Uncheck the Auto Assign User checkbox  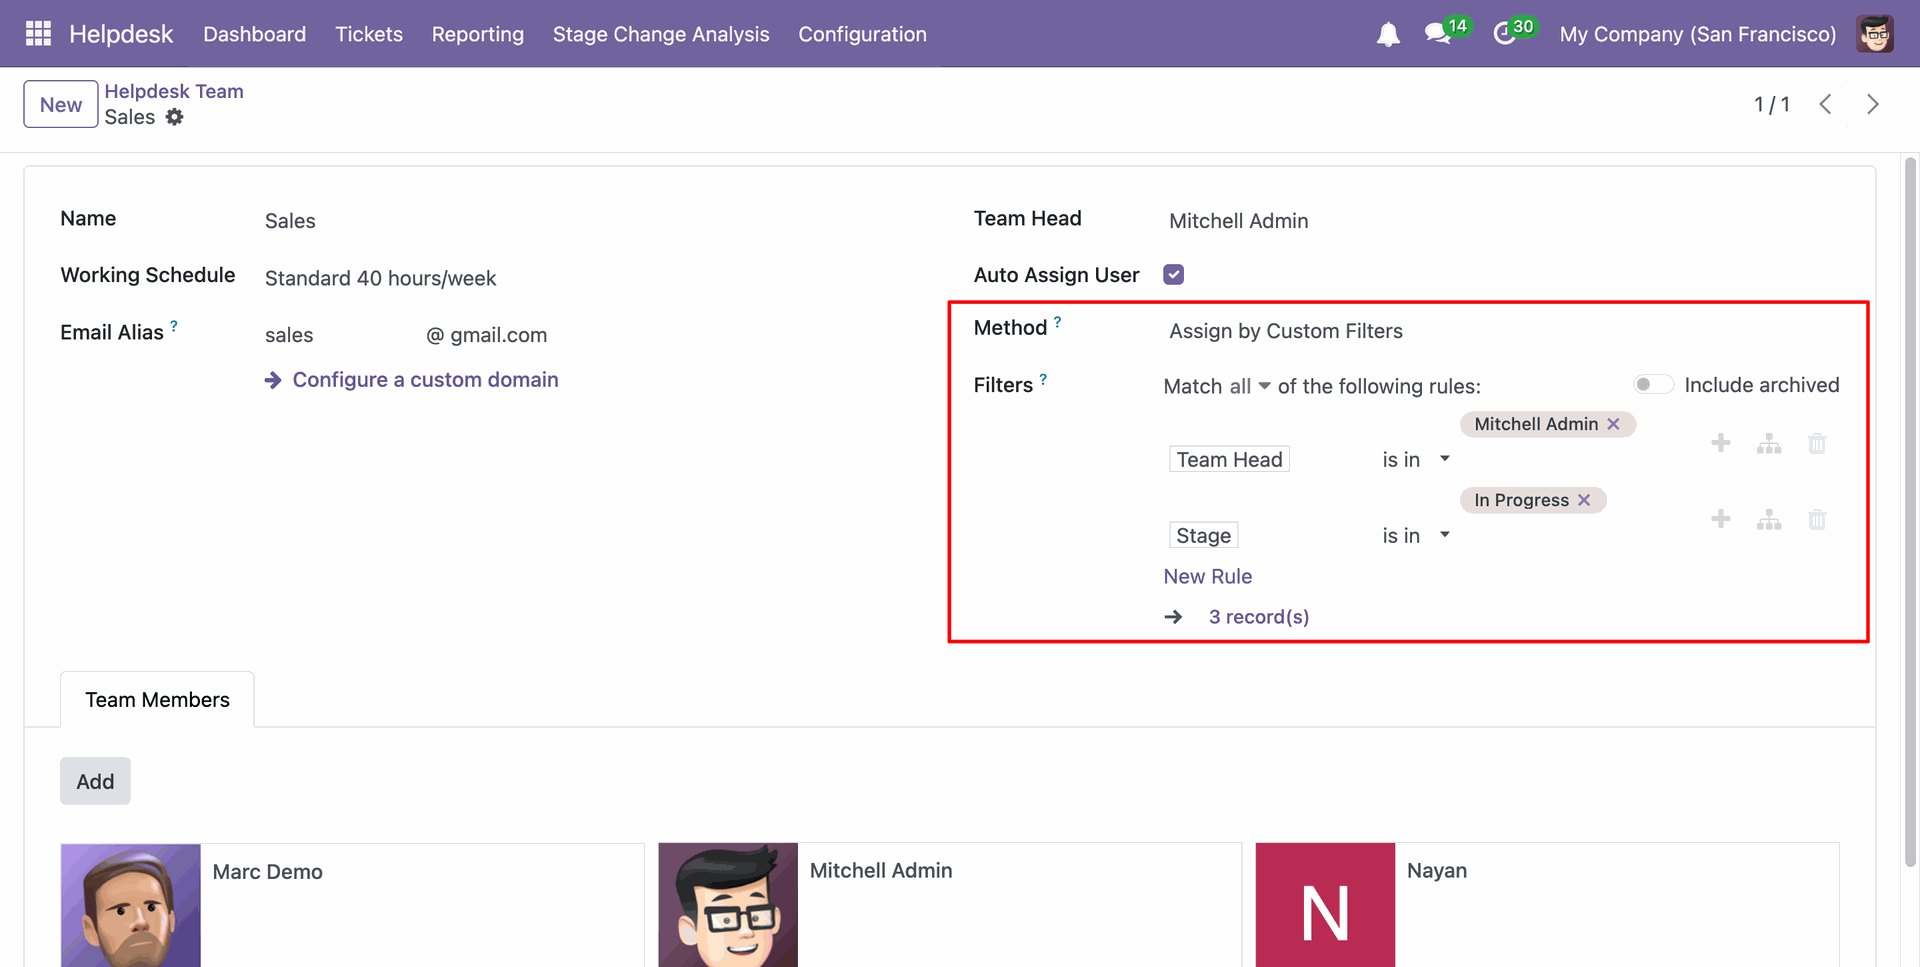[x=1174, y=275]
